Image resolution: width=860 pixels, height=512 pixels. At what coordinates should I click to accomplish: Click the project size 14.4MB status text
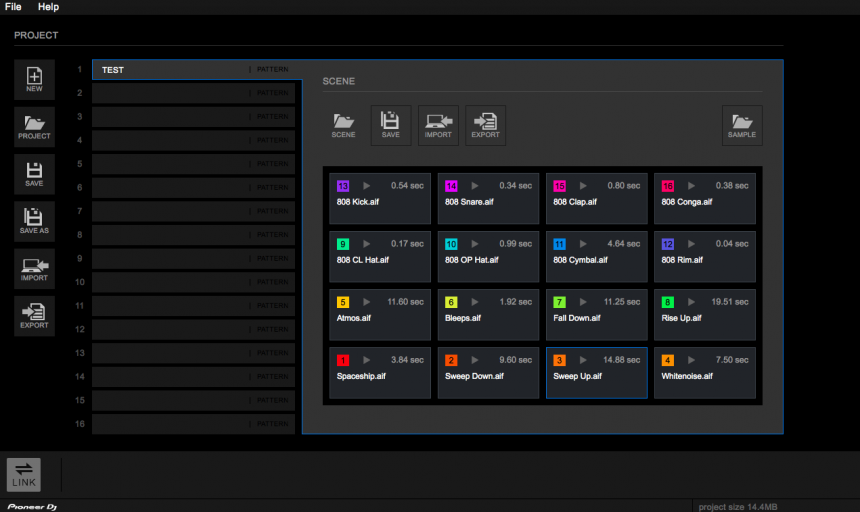point(738,507)
